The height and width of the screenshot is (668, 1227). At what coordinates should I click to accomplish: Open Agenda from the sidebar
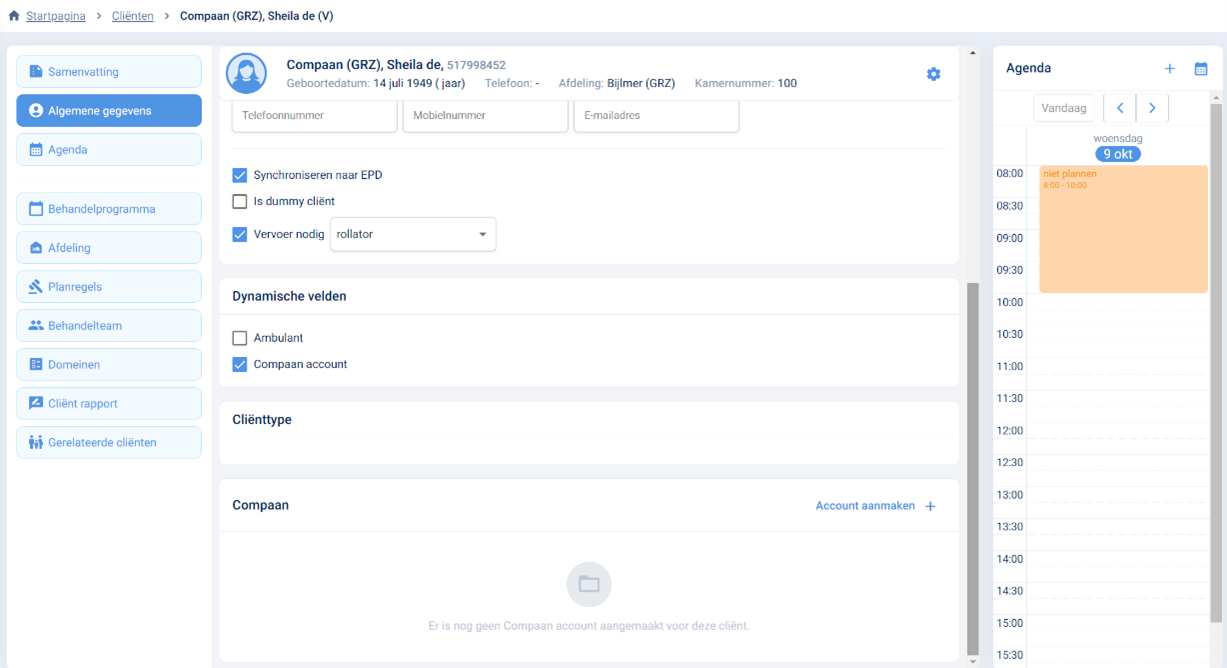109,150
